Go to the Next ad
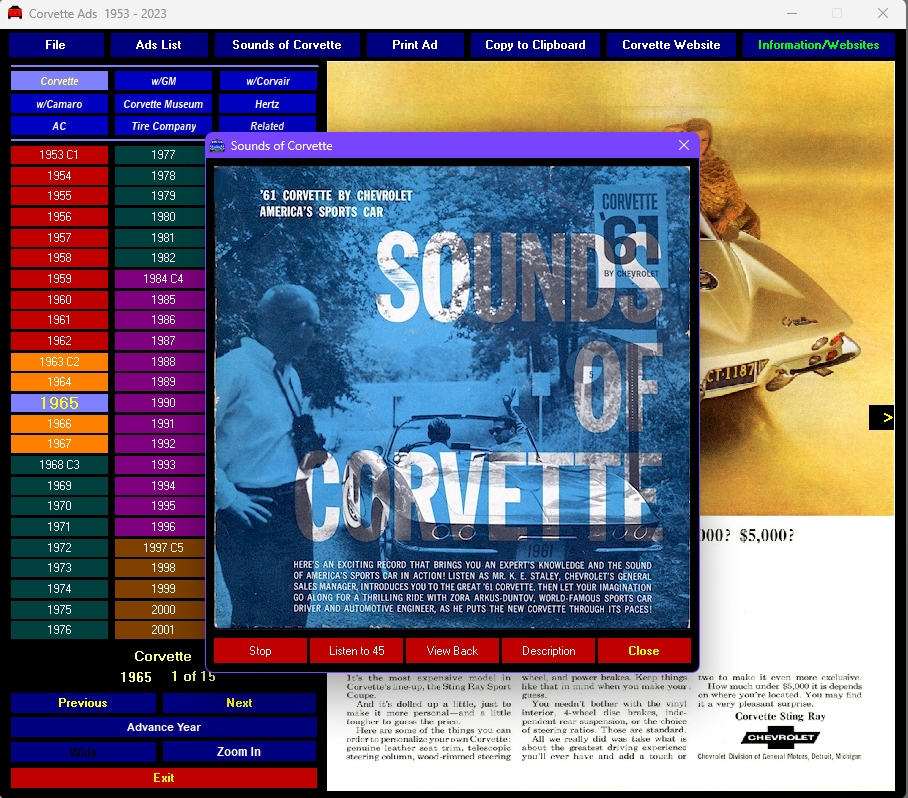Screen dimensions: 908x798 click(x=239, y=703)
